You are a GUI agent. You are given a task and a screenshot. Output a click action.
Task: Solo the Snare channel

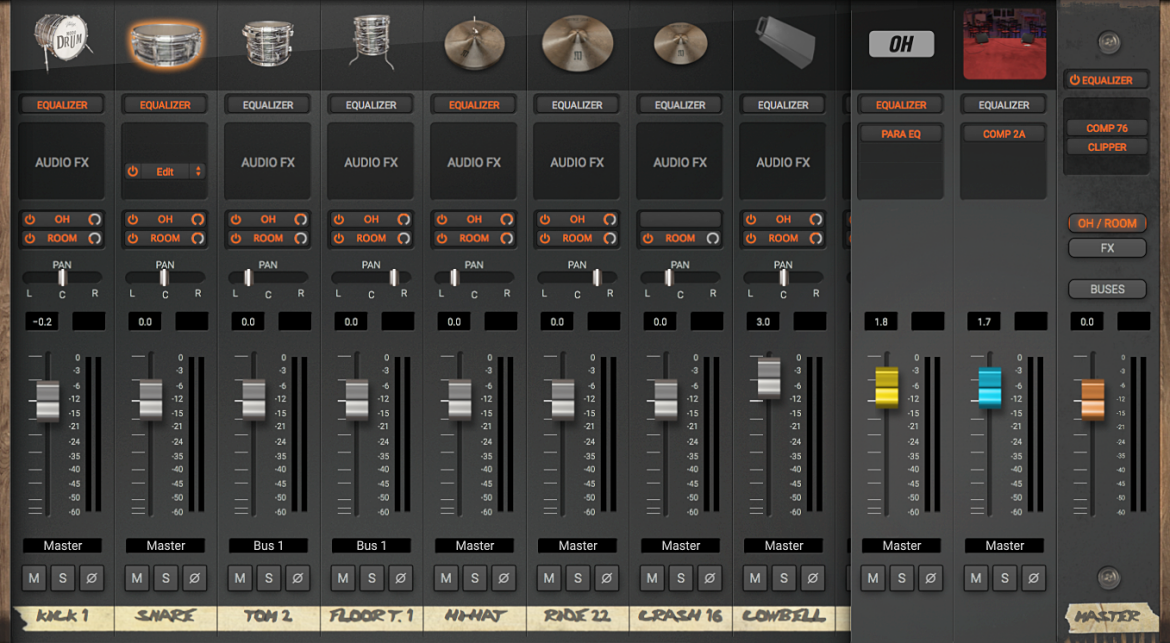coord(166,578)
